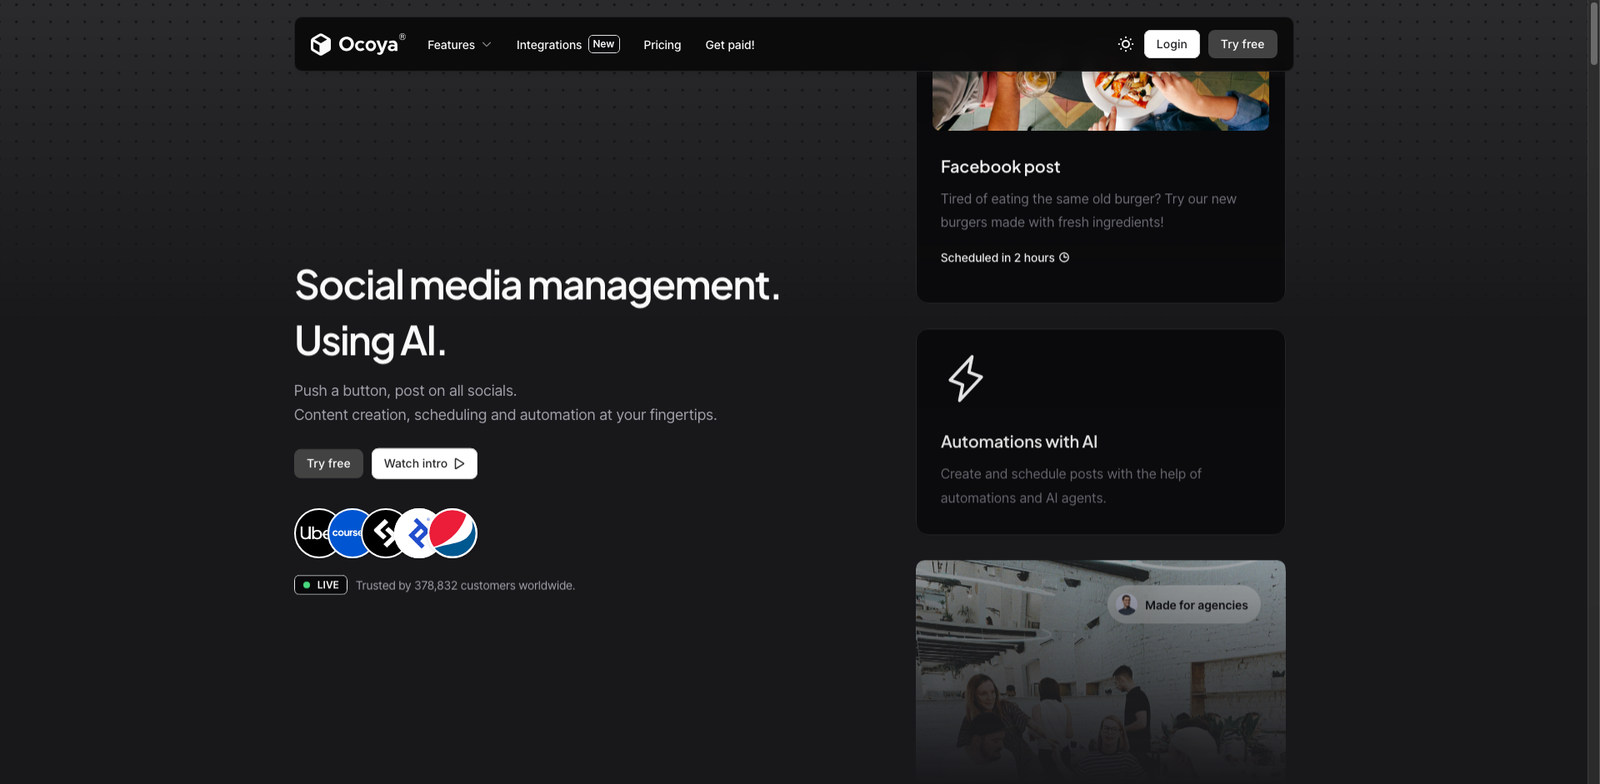
Task: Click the Create and schedule posts description
Action: click(1071, 486)
